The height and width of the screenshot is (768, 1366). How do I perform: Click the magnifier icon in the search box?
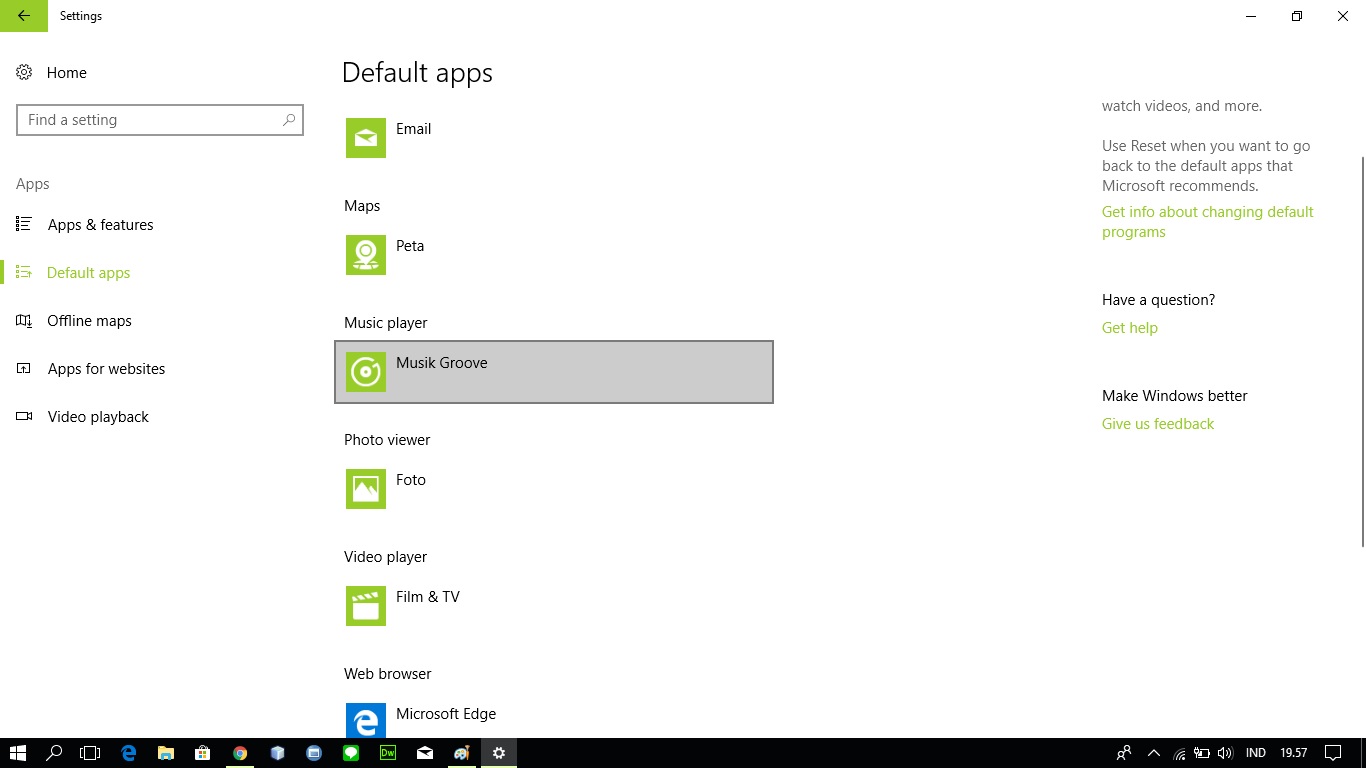[x=289, y=120]
